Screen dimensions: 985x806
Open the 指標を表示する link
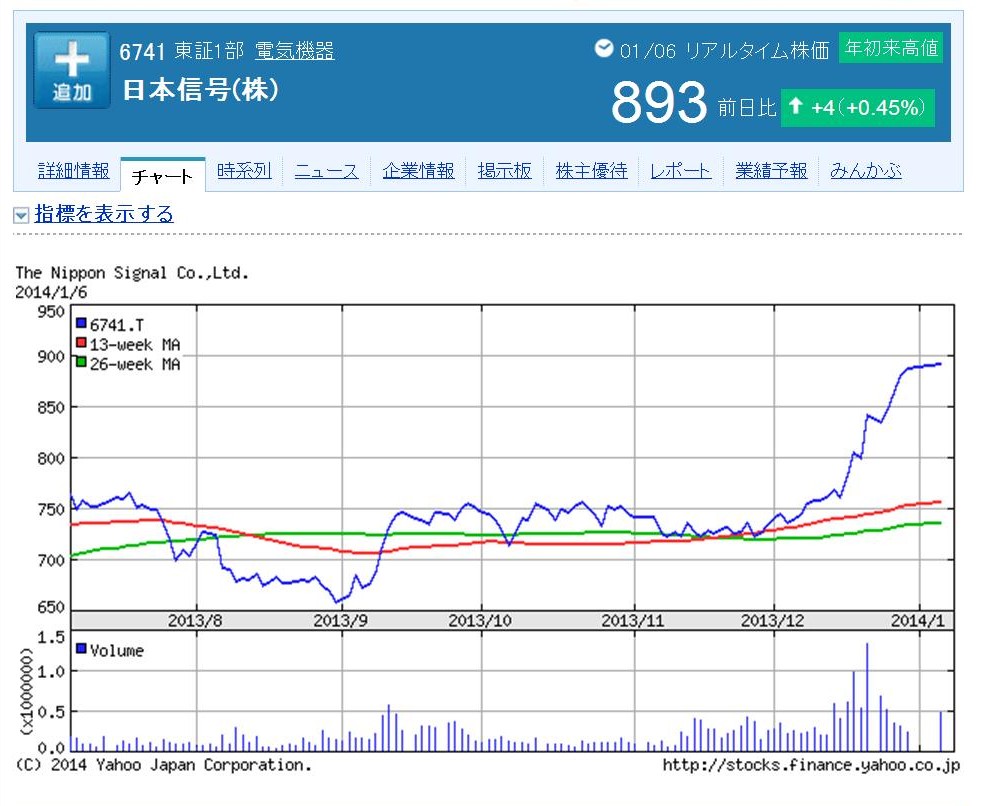tap(104, 214)
